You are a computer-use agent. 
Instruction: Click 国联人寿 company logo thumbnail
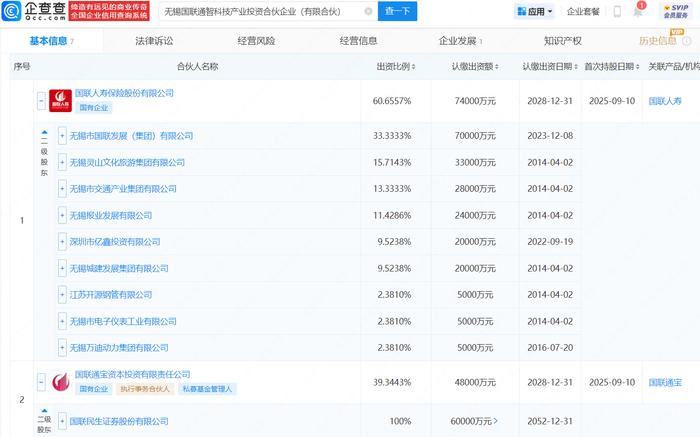click(60, 101)
